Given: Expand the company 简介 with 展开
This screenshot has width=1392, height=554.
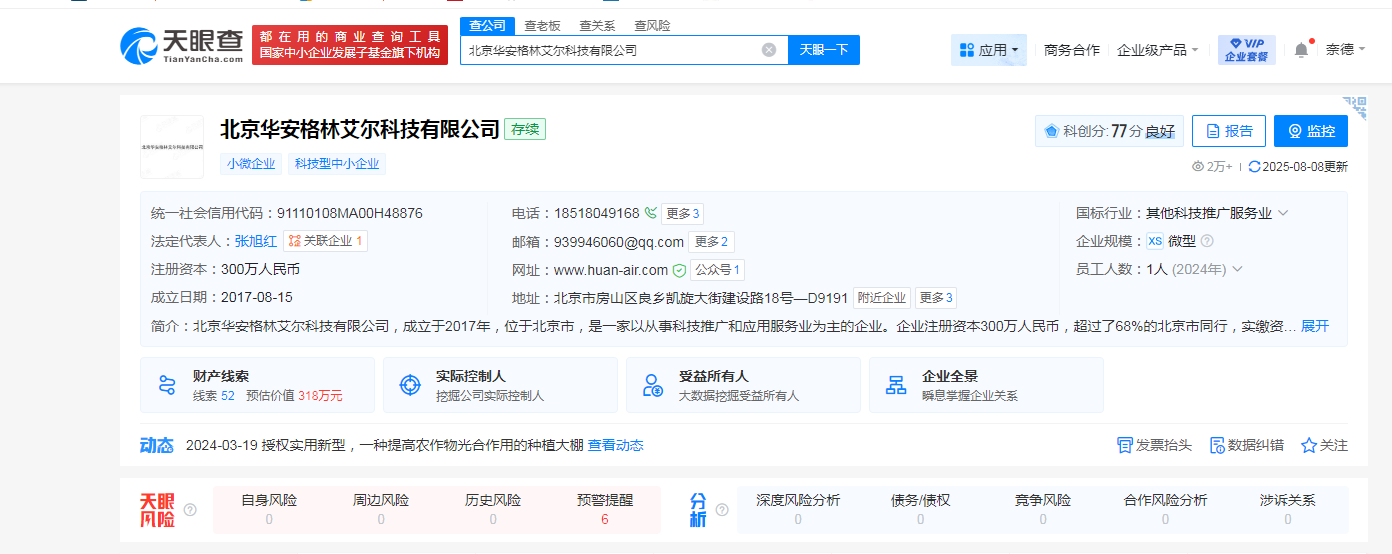Looking at the screenshot, I should (x=1315, y=326).
